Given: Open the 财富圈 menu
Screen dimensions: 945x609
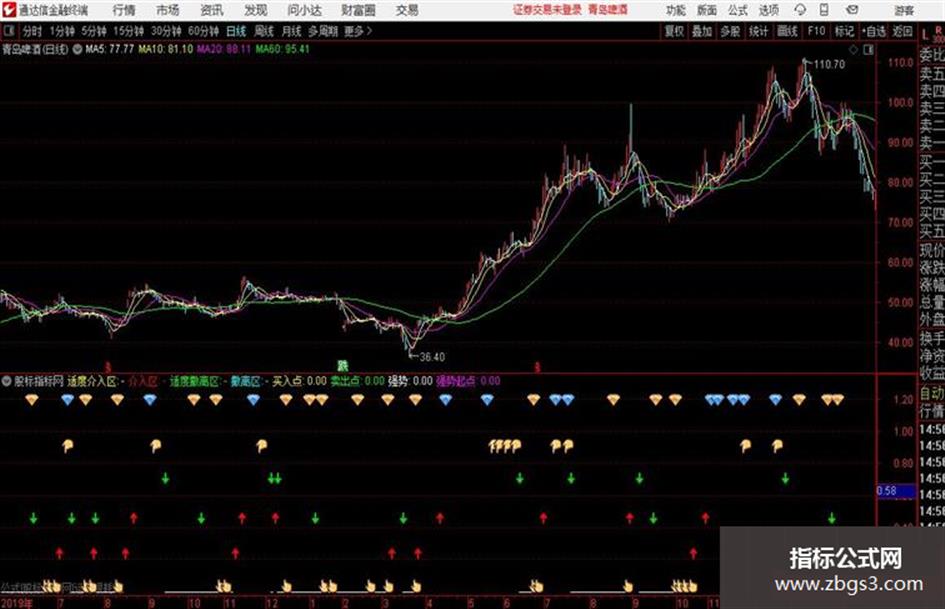Looking at the screenshot, I should click(x=358, y=10).
